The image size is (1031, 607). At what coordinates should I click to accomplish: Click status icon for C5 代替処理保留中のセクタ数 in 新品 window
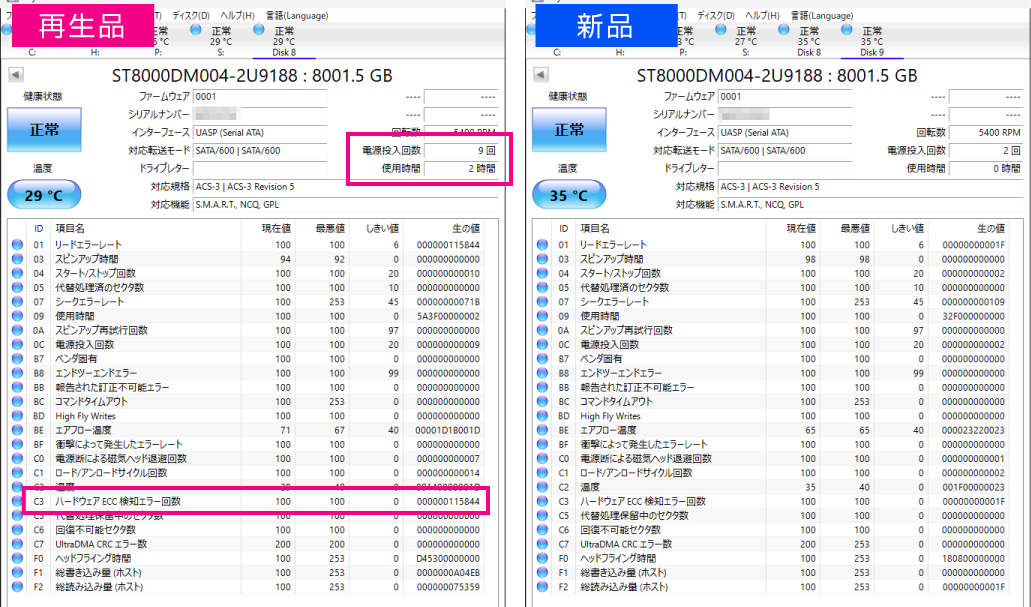tap(542, 516)
